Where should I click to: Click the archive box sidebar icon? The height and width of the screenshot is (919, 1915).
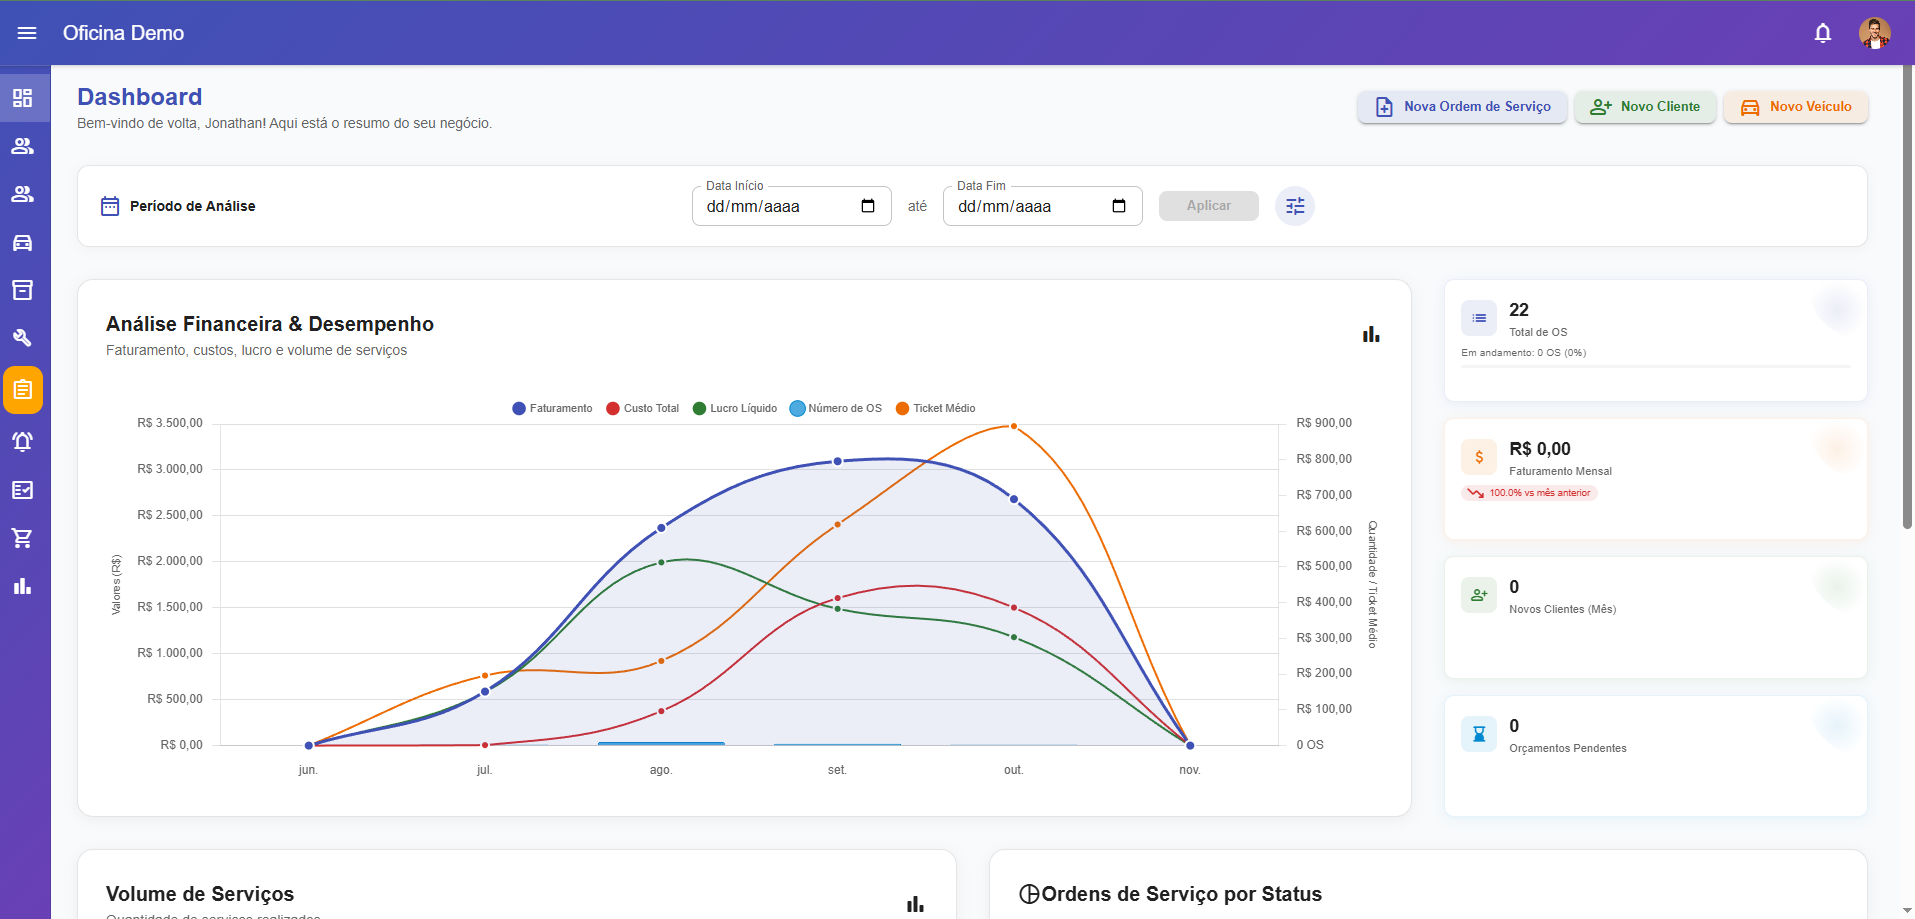coord(23,290)
